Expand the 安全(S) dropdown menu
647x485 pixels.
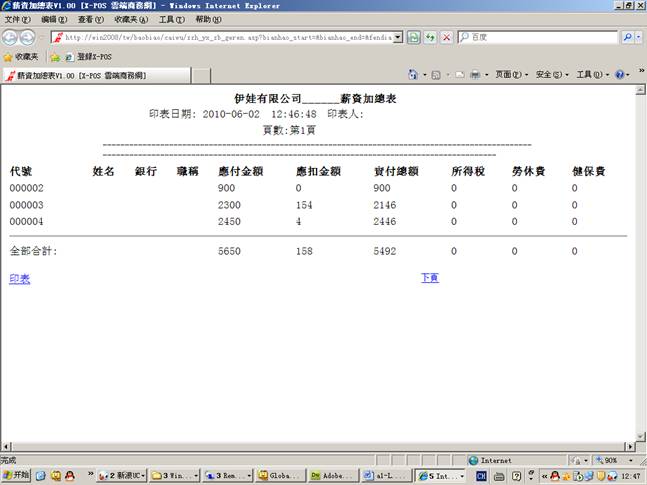click(550, 75)
